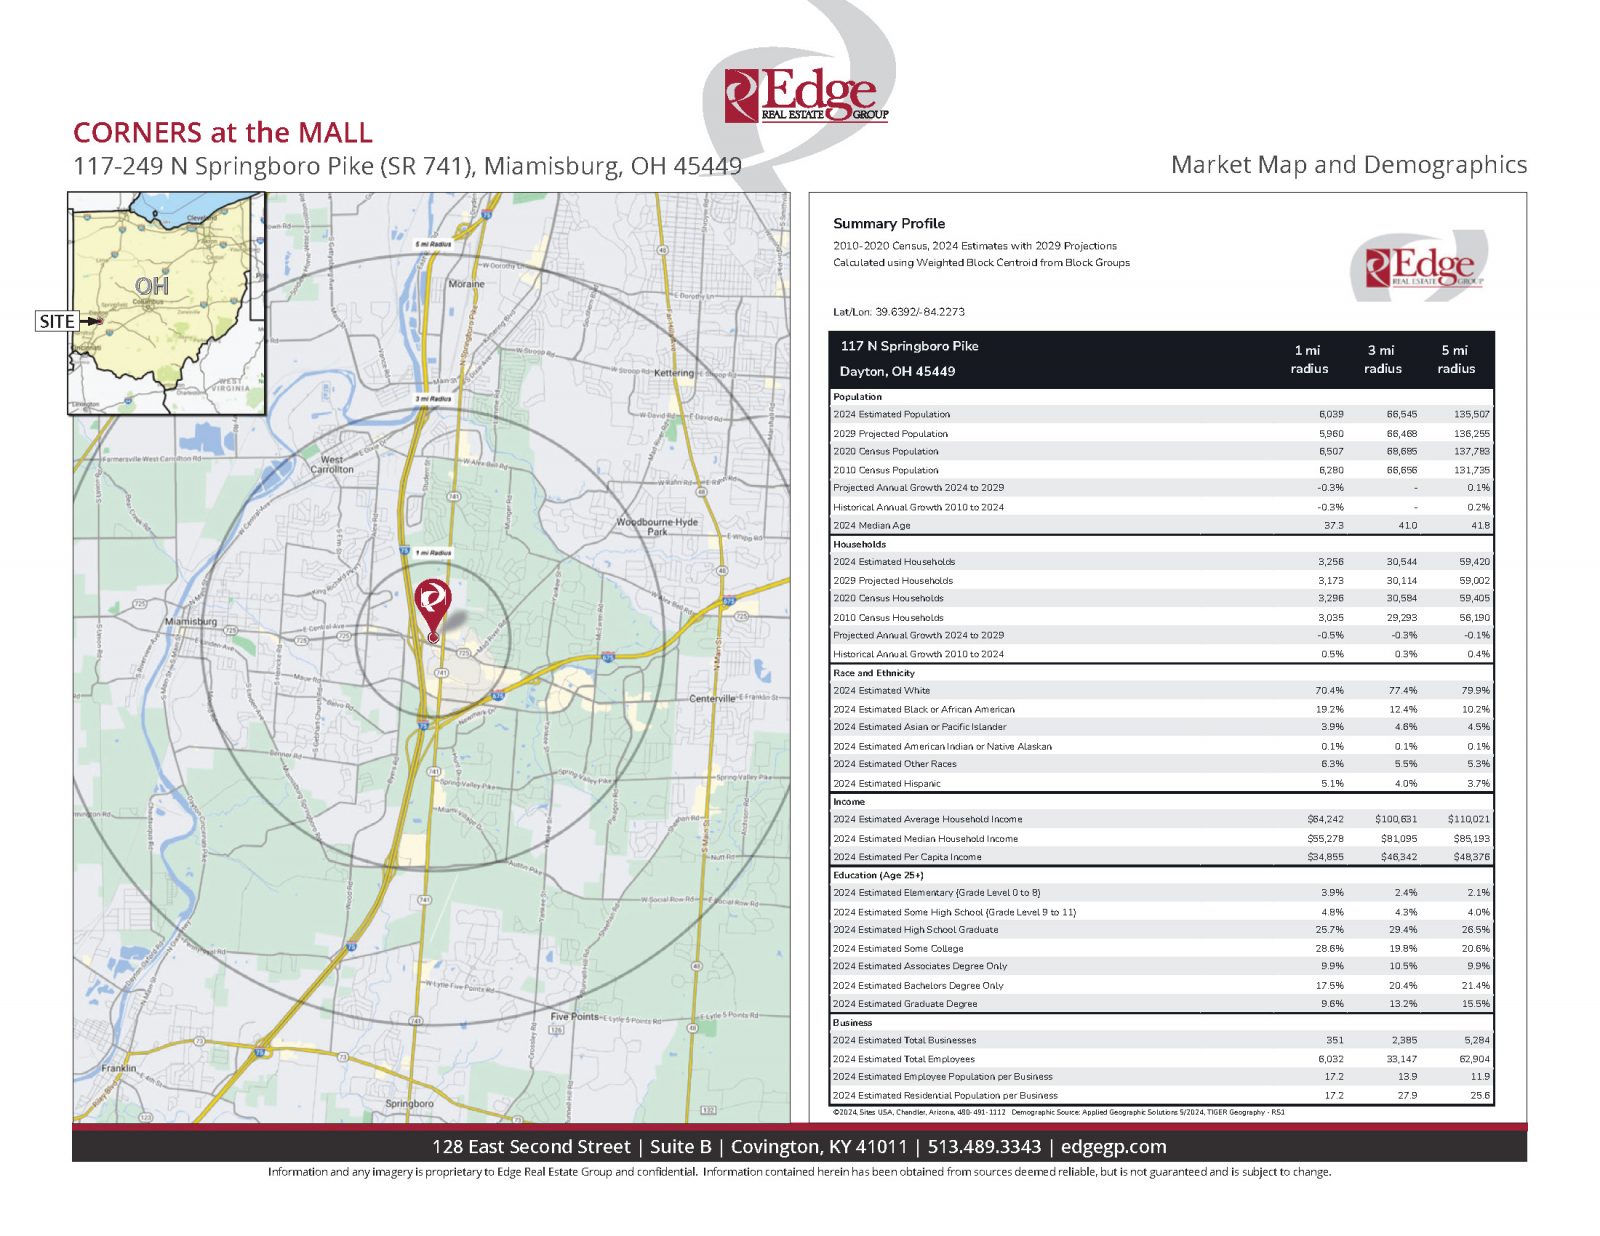Click the Education (Age 25+) section heading
The height and width of the screenshot is (1236, 1600).
878,875
